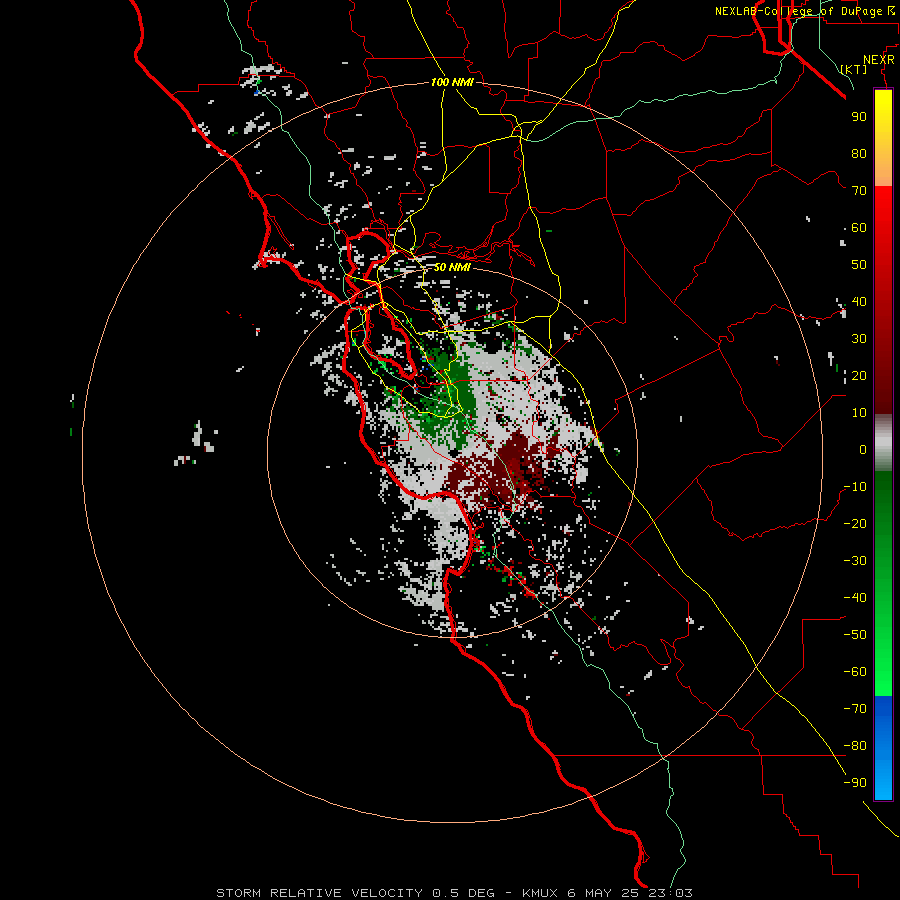Image resolution: width=900 pixels, height=900 pixels.
Task: Click the -60 value on velocity scale
Action: pos(855,672)
